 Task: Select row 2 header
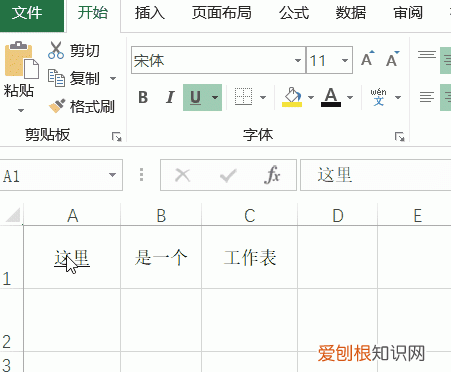coord(11,320)
